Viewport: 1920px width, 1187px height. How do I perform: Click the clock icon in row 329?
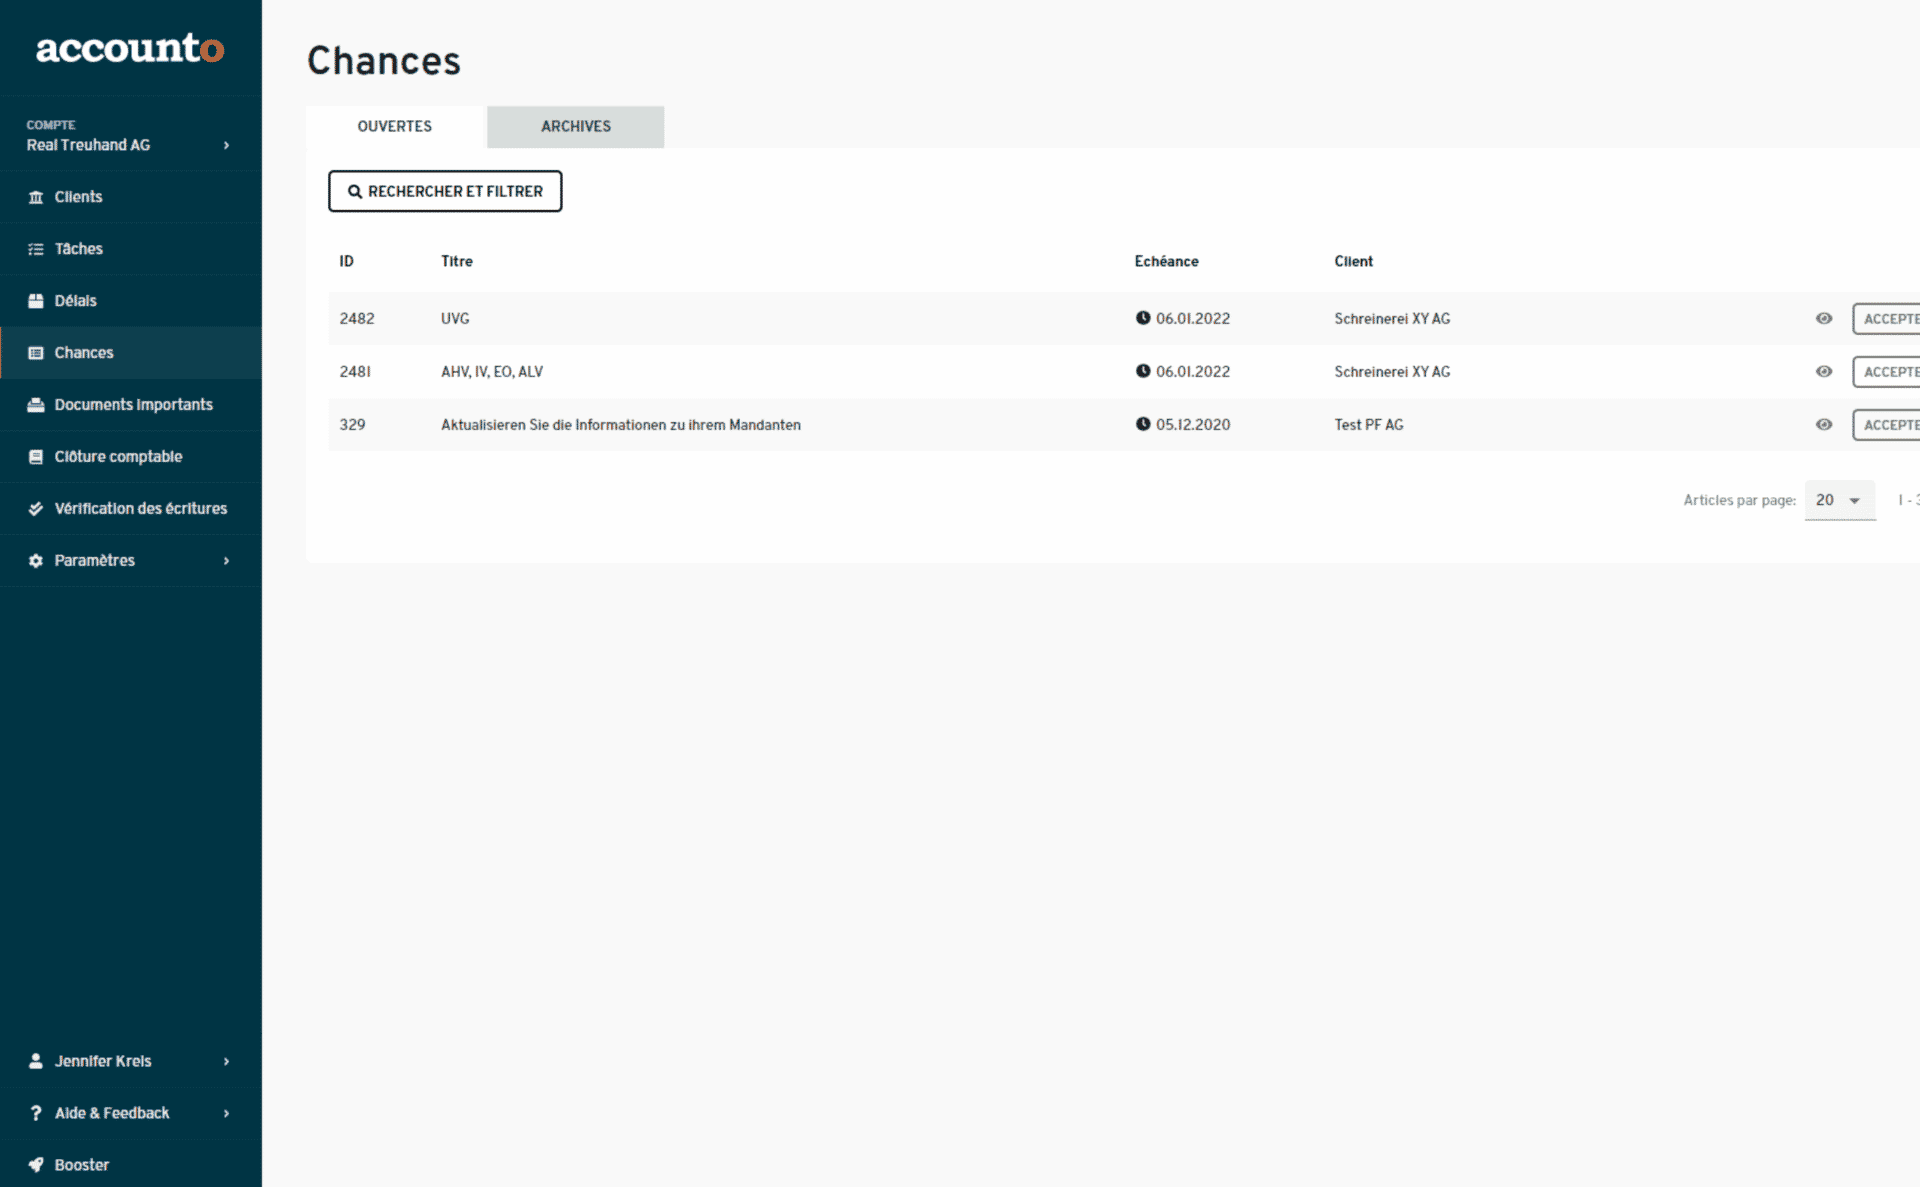(x=1143, y=424)
